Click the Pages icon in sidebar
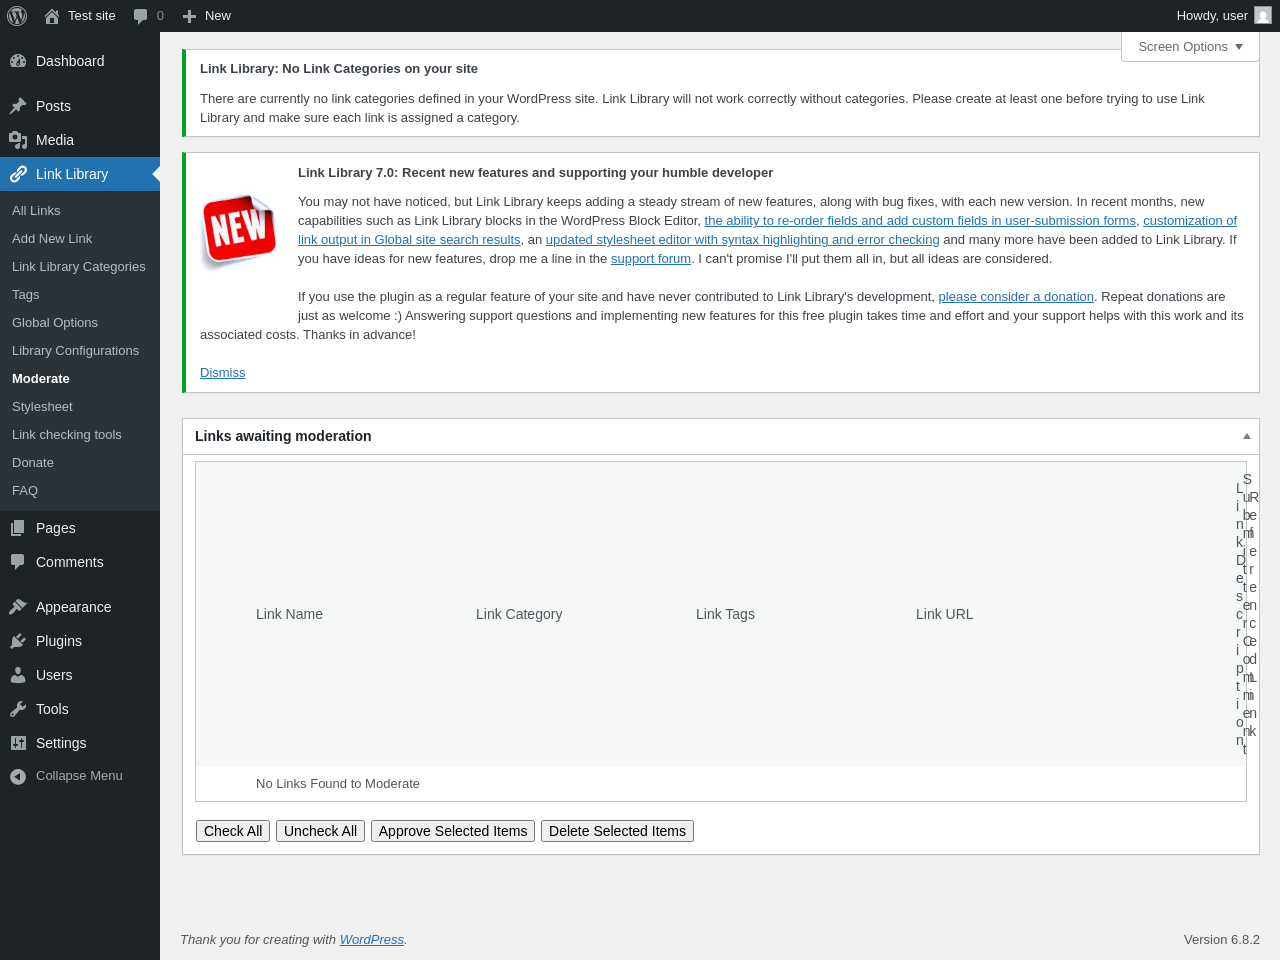The width and height of the screenshot is (1280, 960). point(18,528)
